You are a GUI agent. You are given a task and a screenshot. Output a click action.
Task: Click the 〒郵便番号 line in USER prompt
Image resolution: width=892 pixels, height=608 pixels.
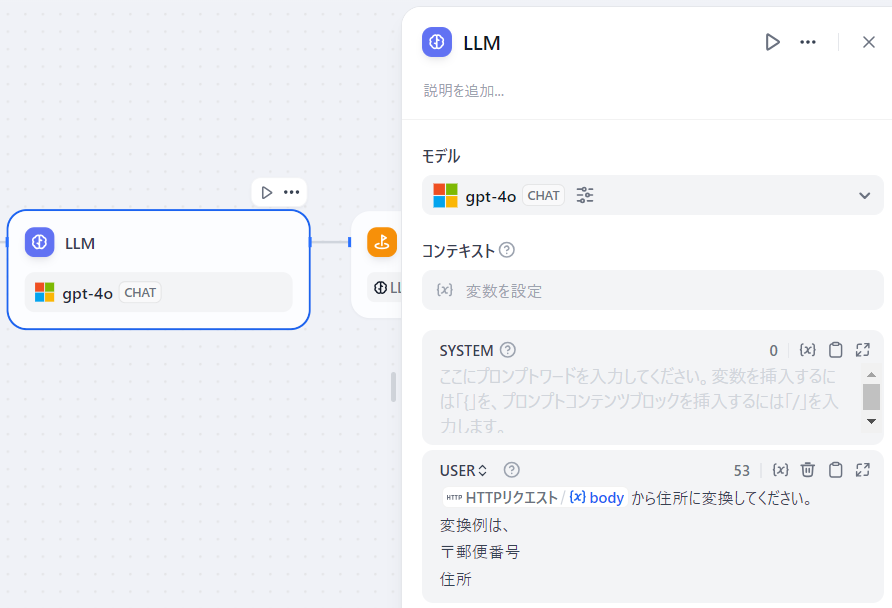(480, 552)
